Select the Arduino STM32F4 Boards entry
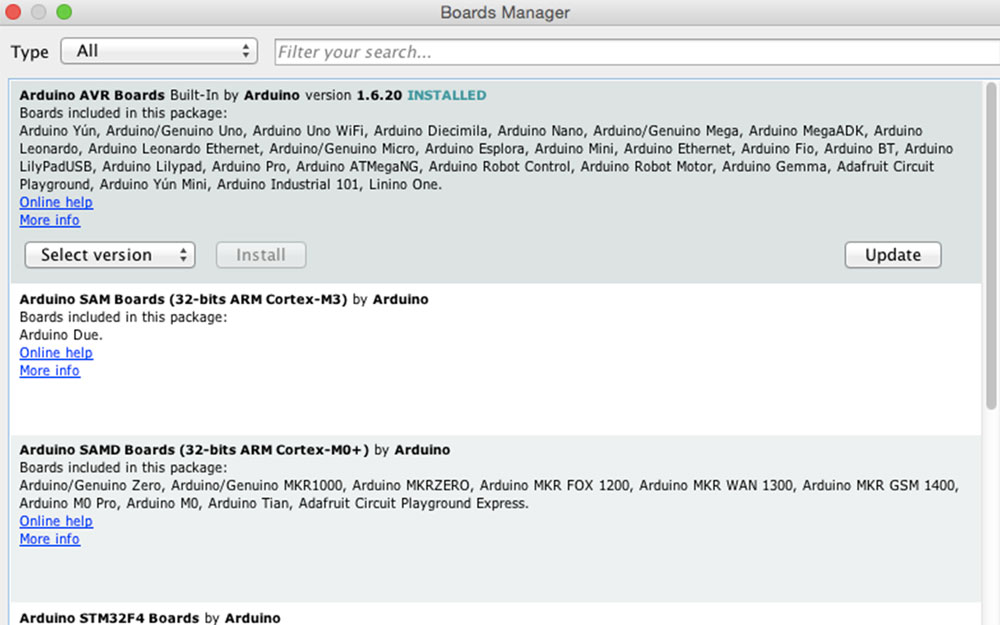This screenshot has height=625, width=1000. pos(495,614)
